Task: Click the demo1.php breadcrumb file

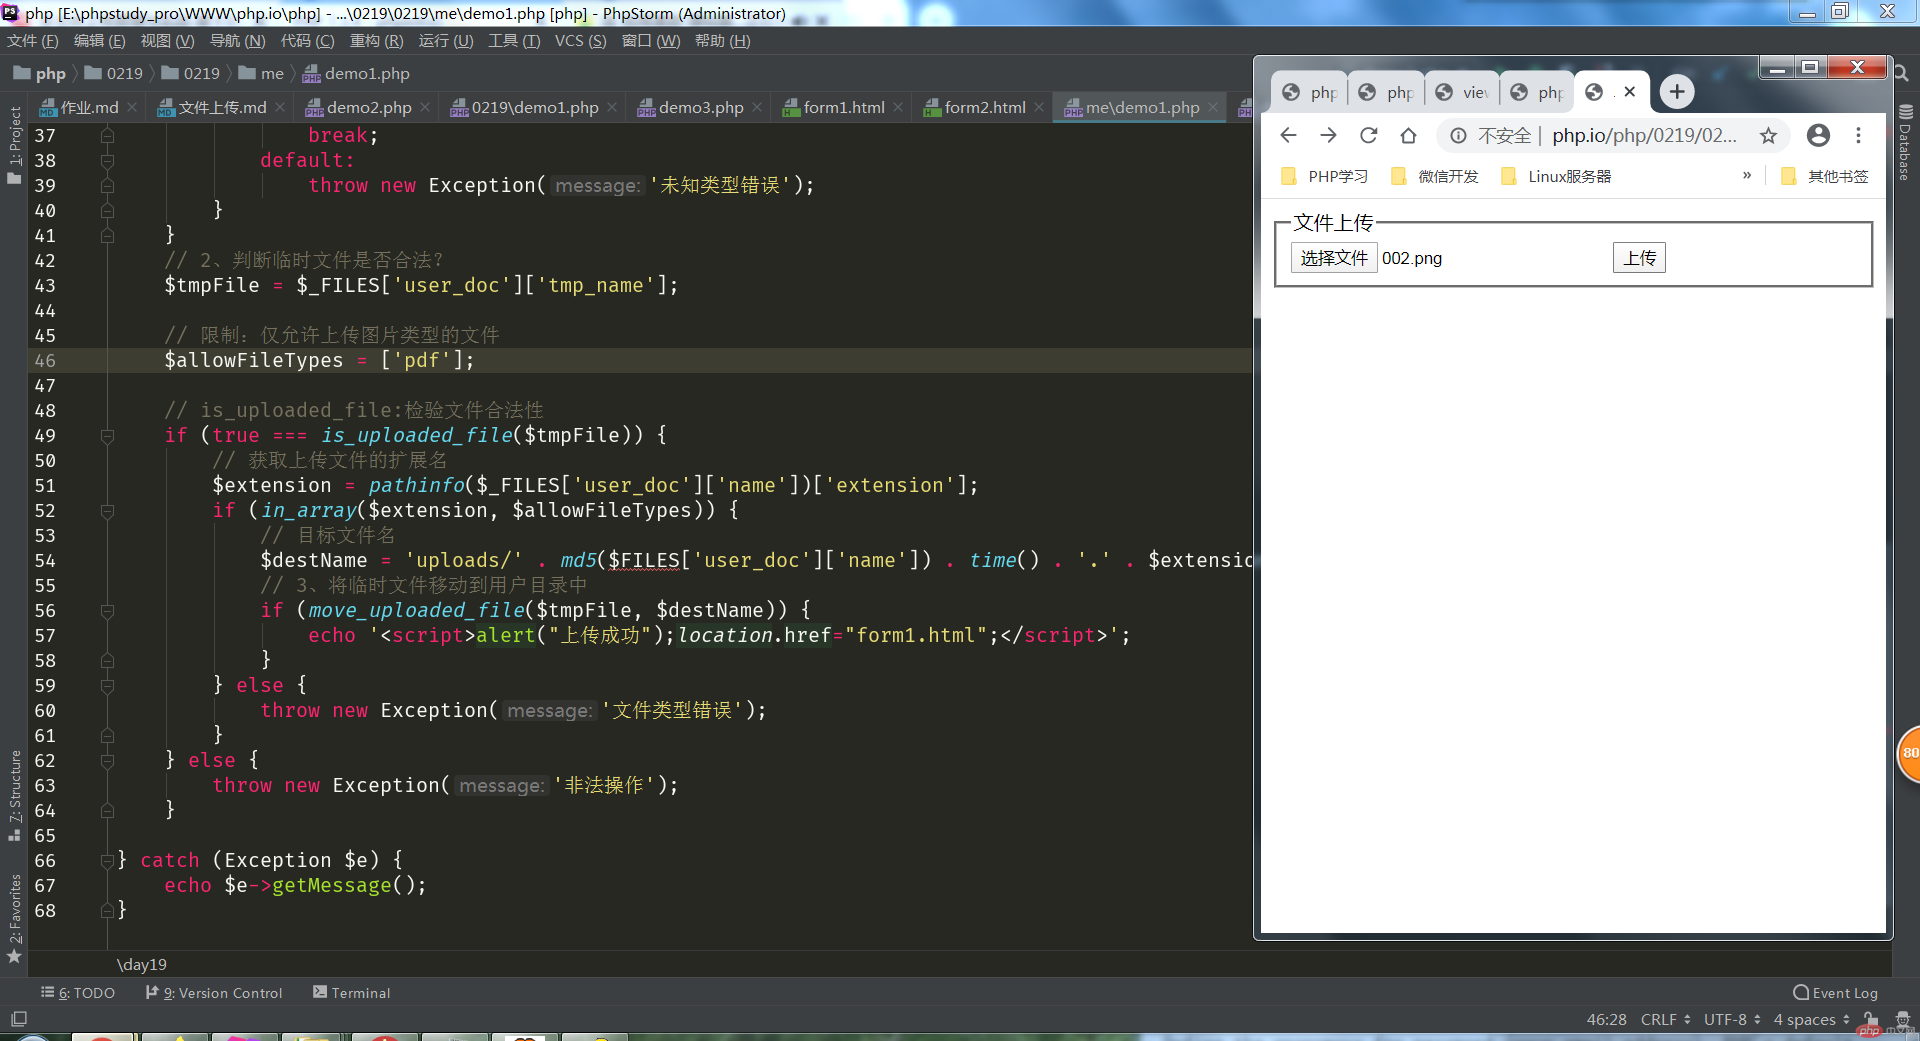Action: 356,73
